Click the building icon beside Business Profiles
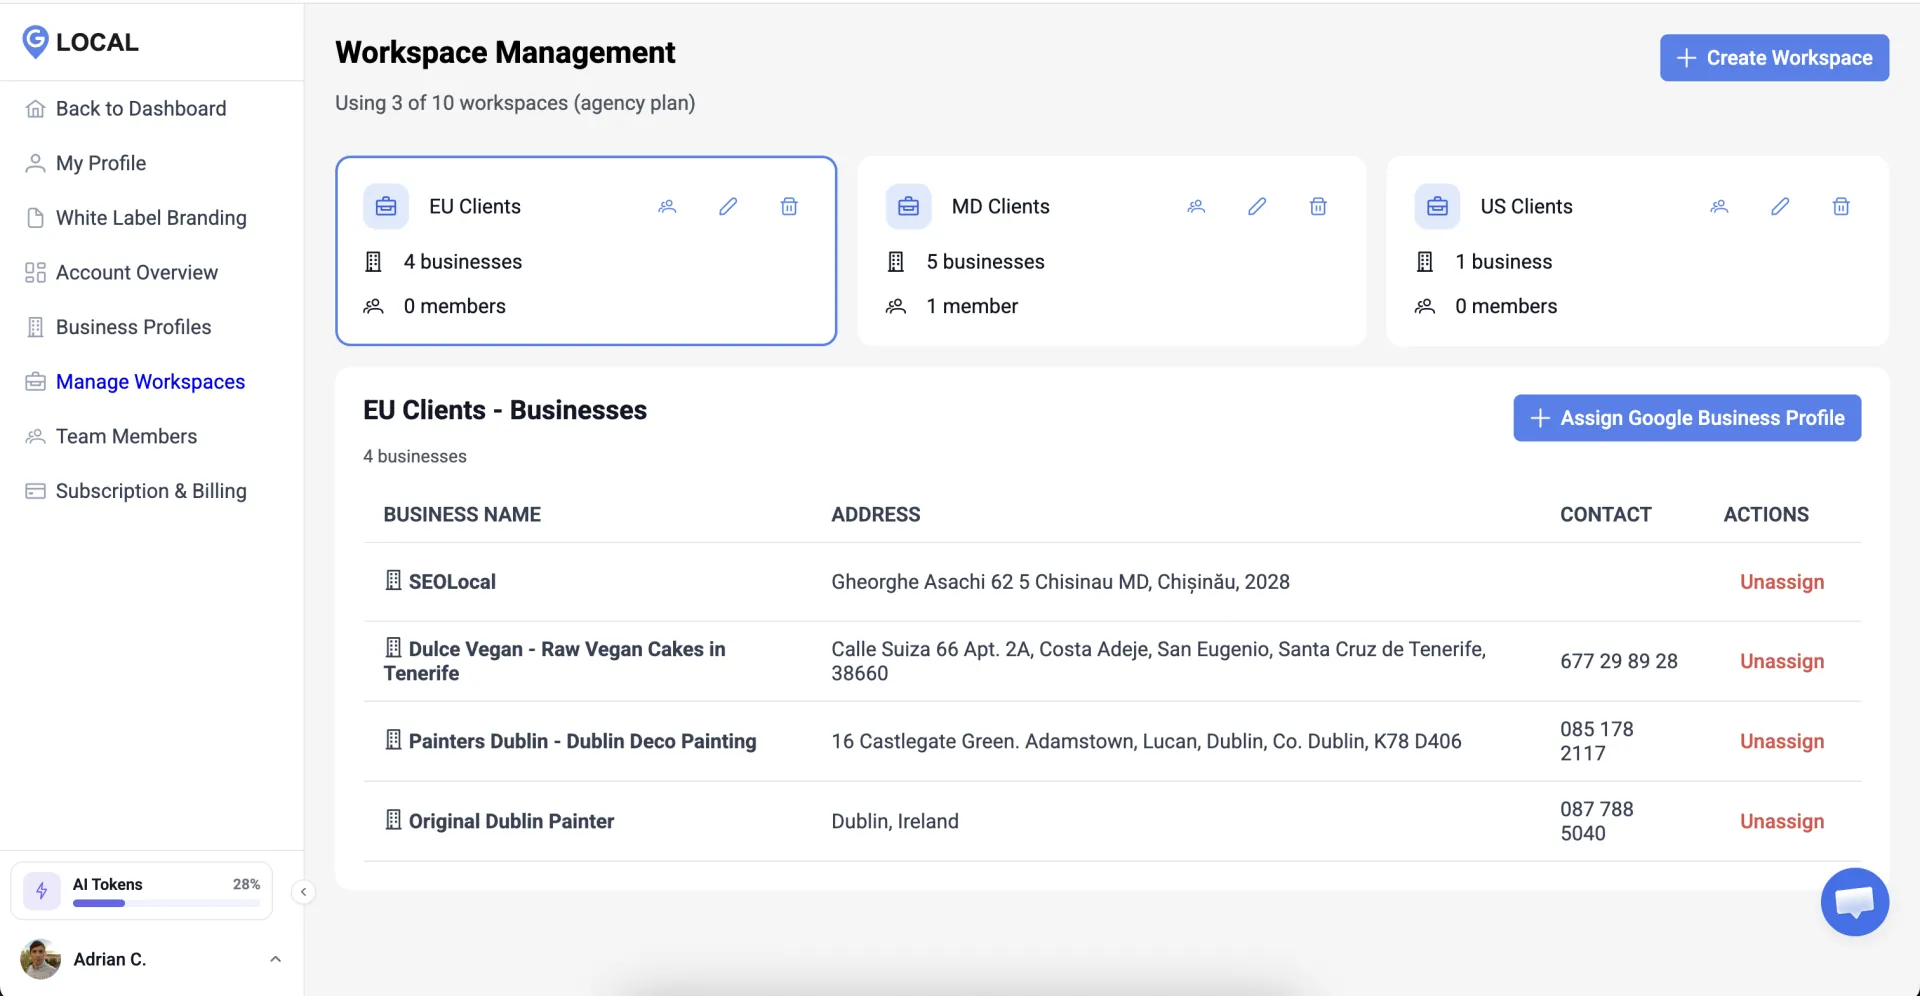Viewport: 1920px width, 996px height. pyautogui.click(x=35, y=327)
